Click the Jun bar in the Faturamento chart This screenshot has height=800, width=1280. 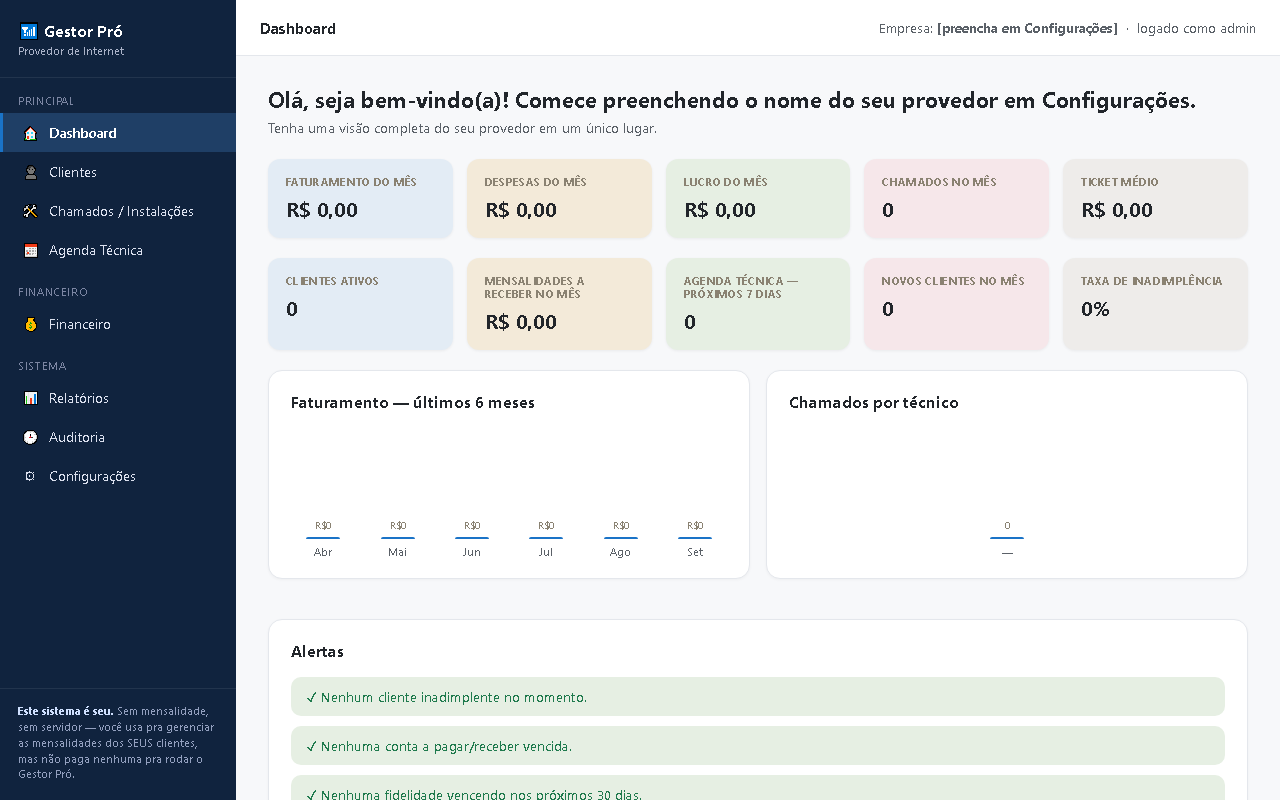coord(472,538)
